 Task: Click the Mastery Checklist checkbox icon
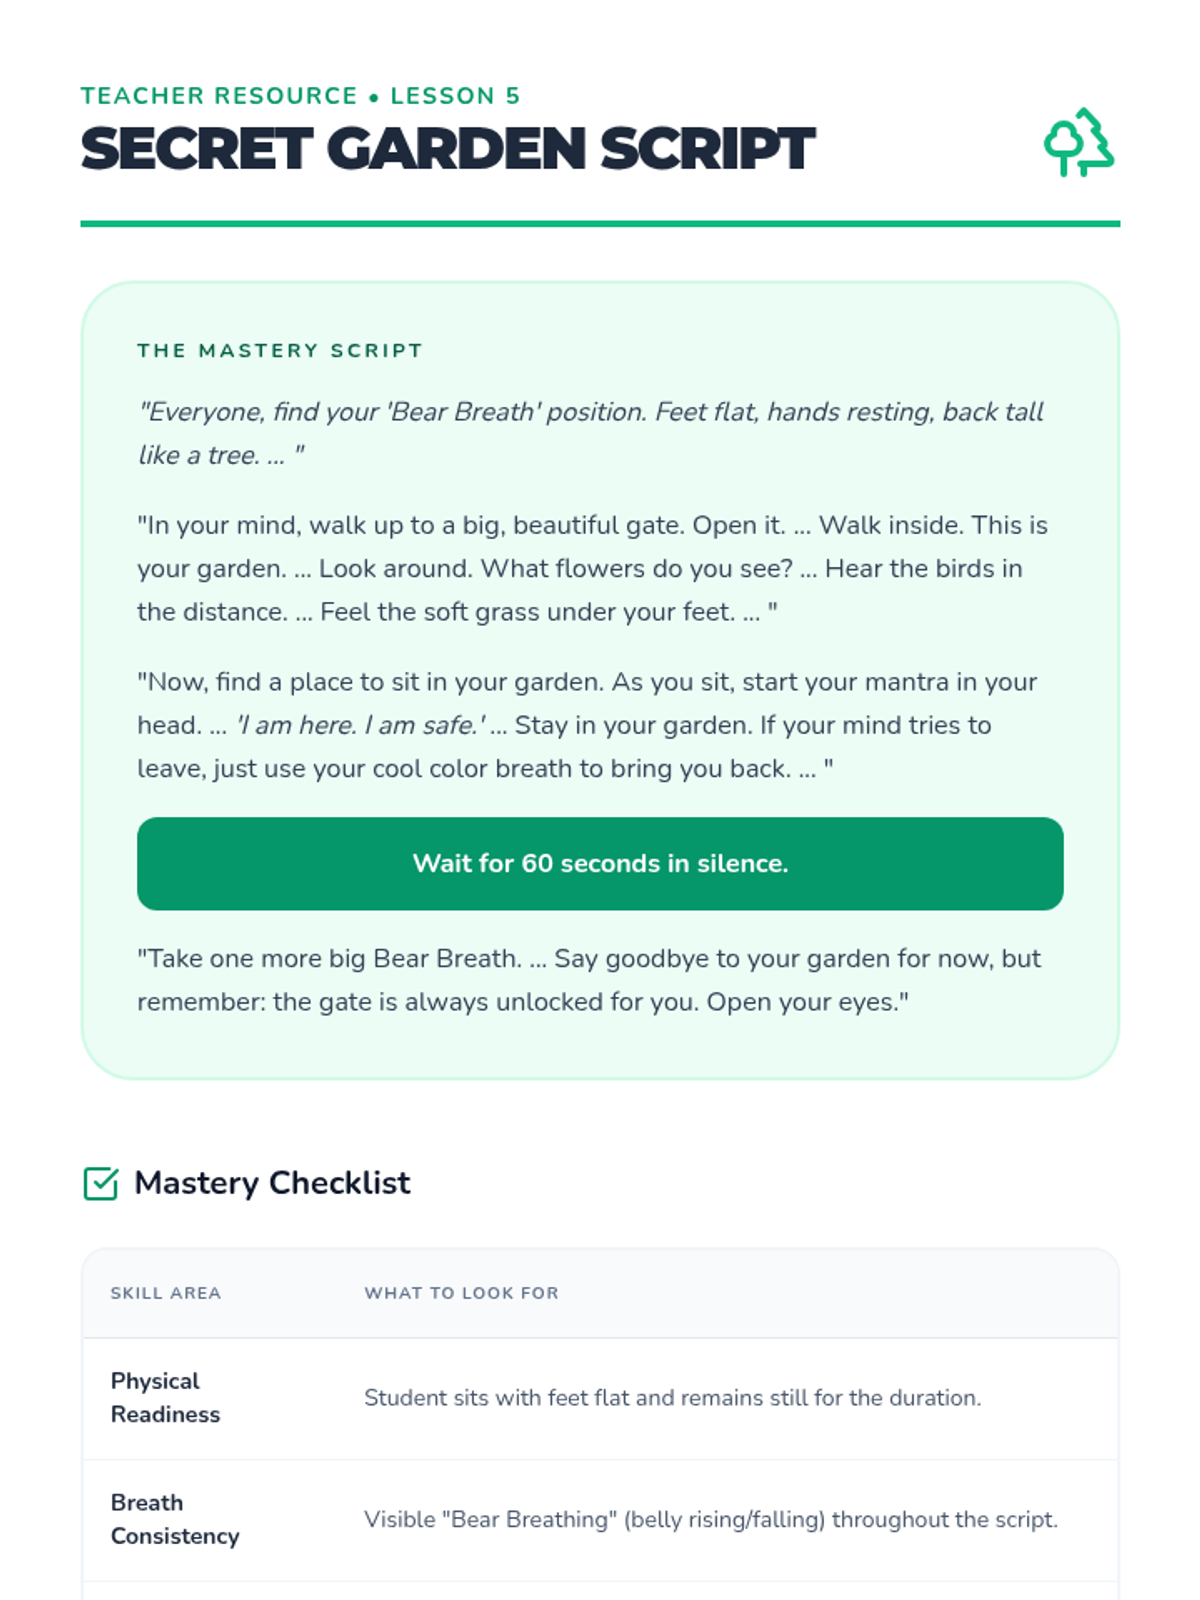click(x=101, y=1183)
